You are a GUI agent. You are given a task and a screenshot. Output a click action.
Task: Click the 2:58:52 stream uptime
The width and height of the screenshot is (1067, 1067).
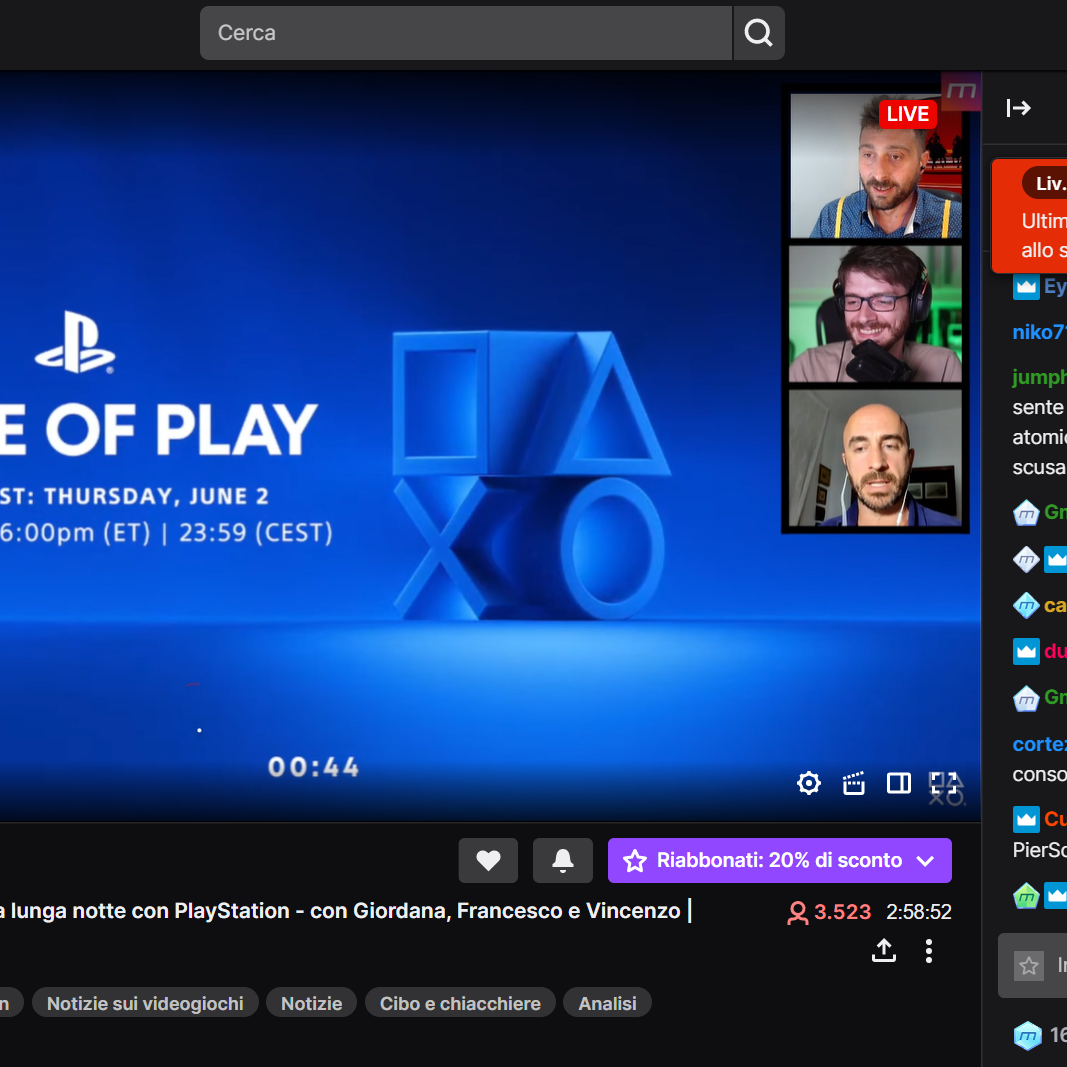click(x=919, y=912)
